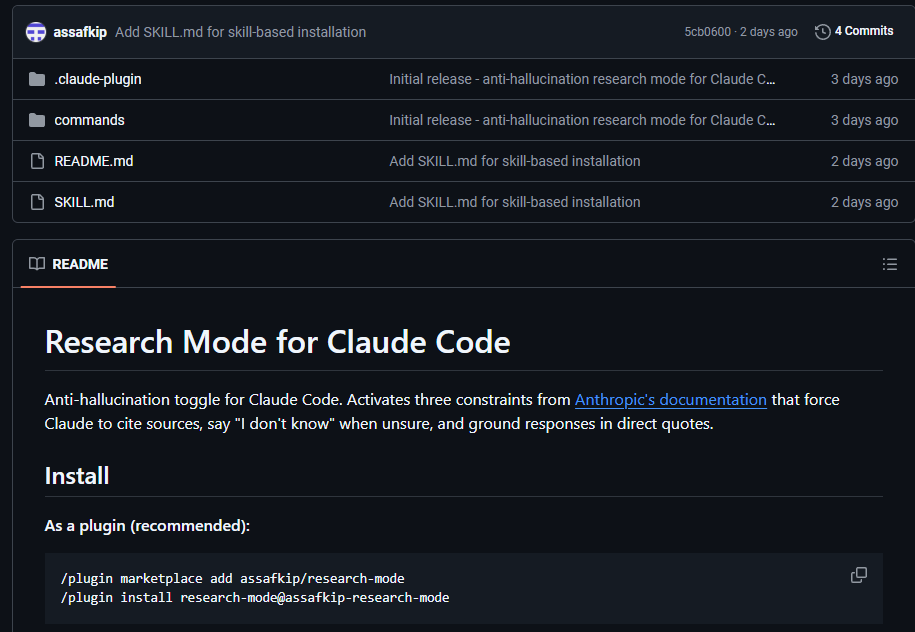Click the commit history clock icon
The image size is (915, 632).
[x=822, y=32]
